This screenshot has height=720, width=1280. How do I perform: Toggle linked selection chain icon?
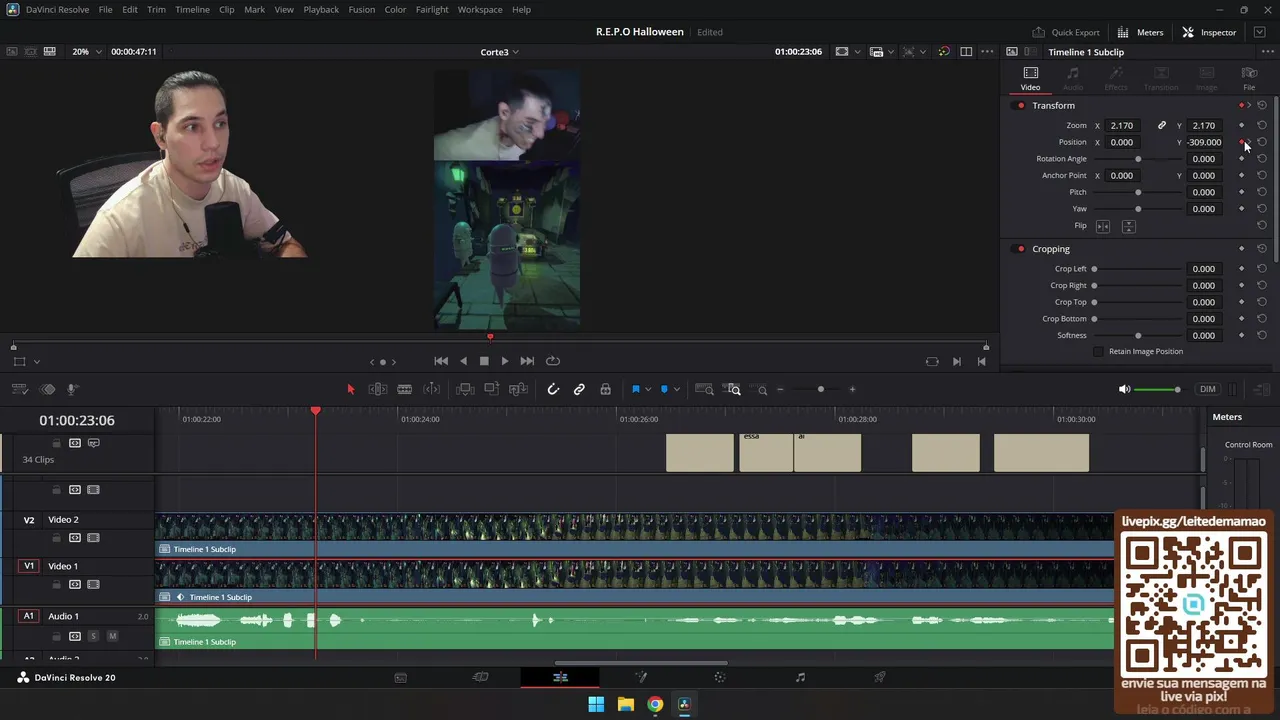click(579, 389)
